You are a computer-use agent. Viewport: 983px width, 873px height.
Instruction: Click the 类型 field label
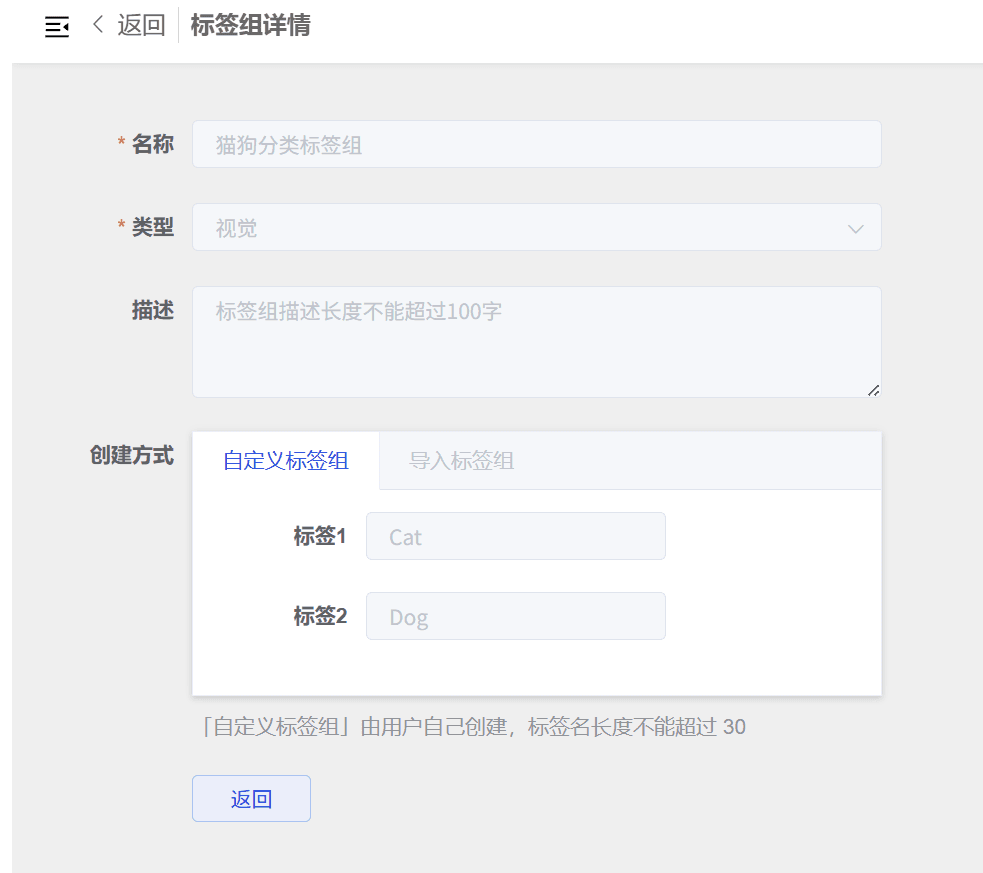[153, 228]
